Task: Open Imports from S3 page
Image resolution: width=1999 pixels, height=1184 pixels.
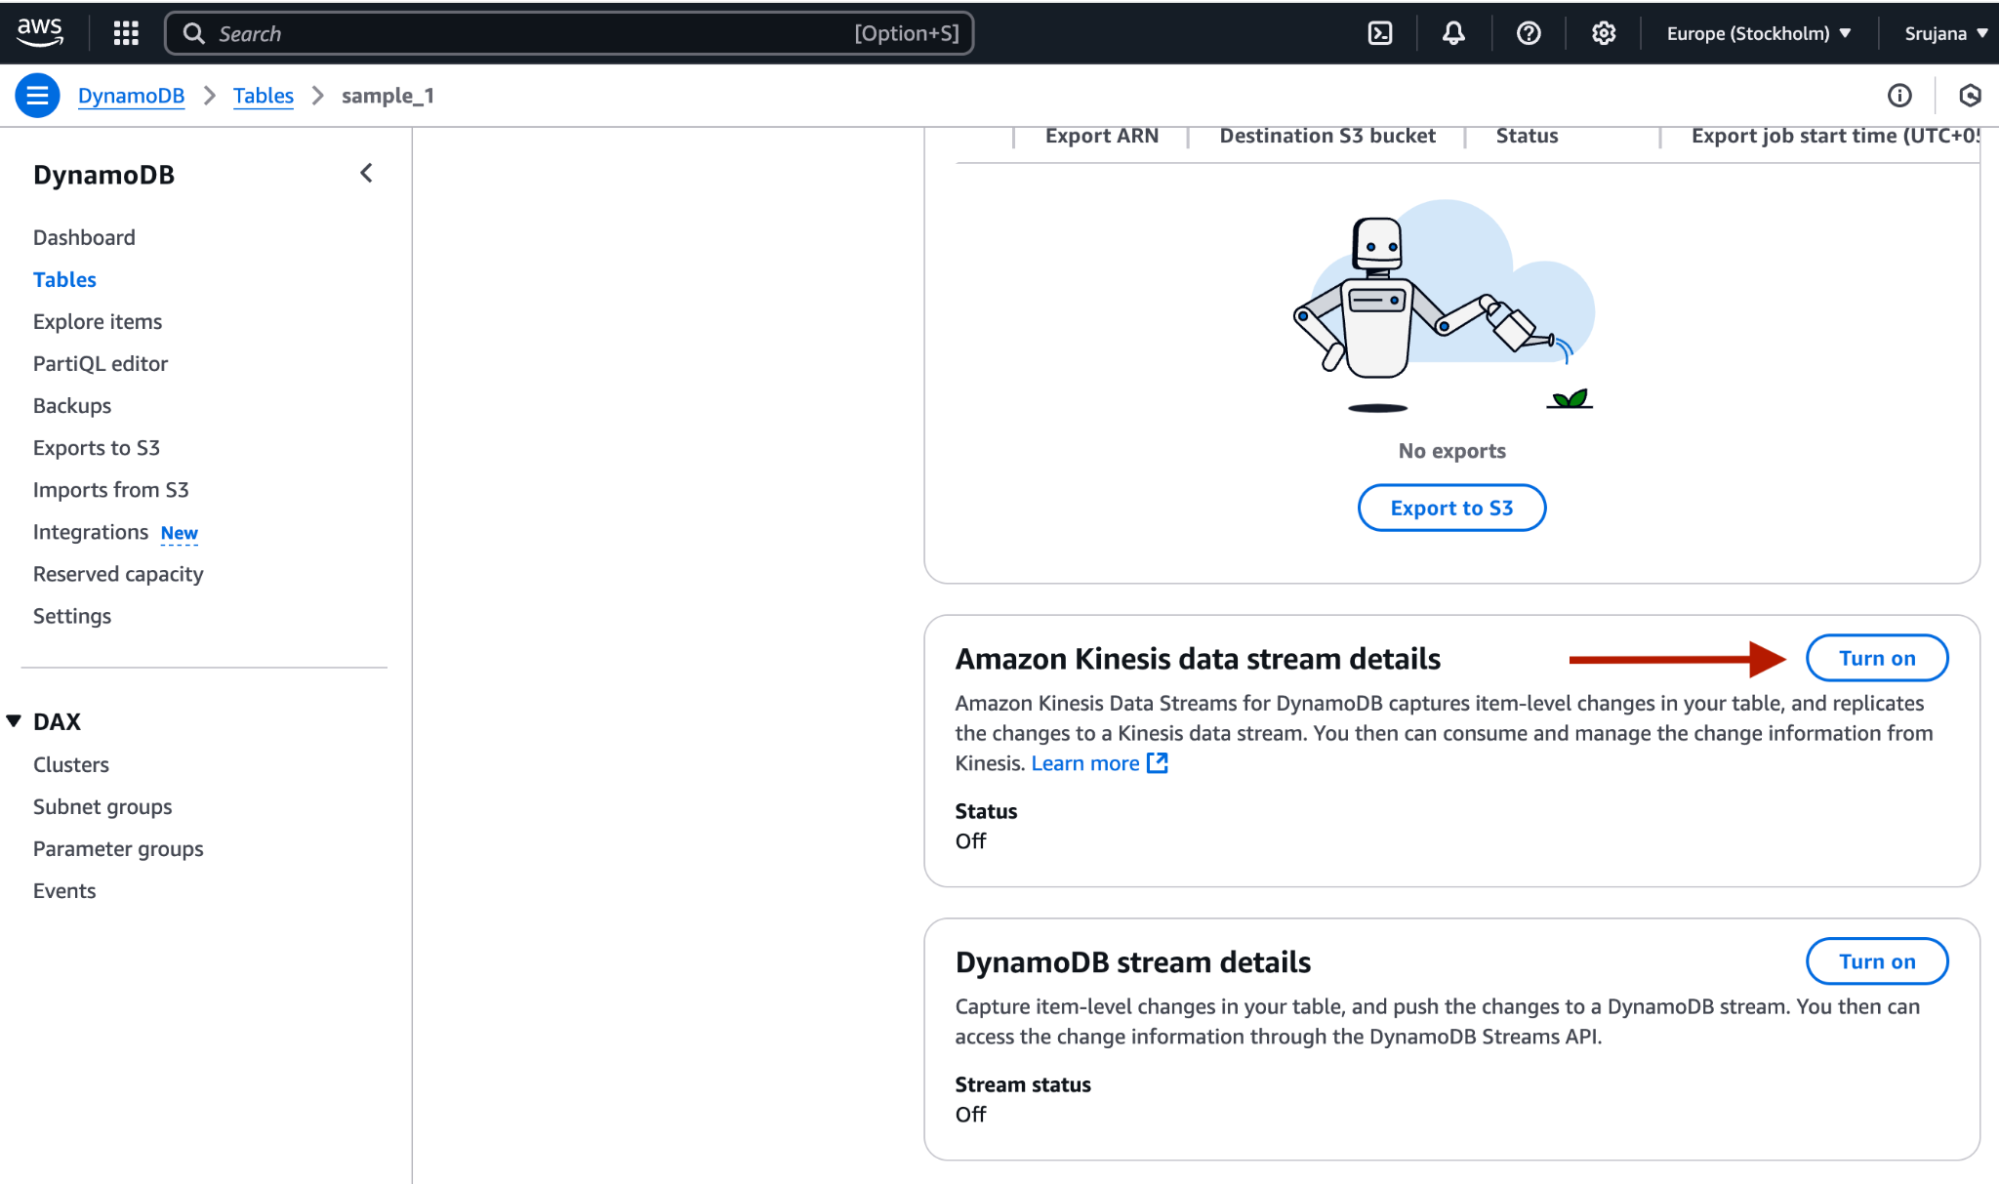Action: (x=111, y=489)
